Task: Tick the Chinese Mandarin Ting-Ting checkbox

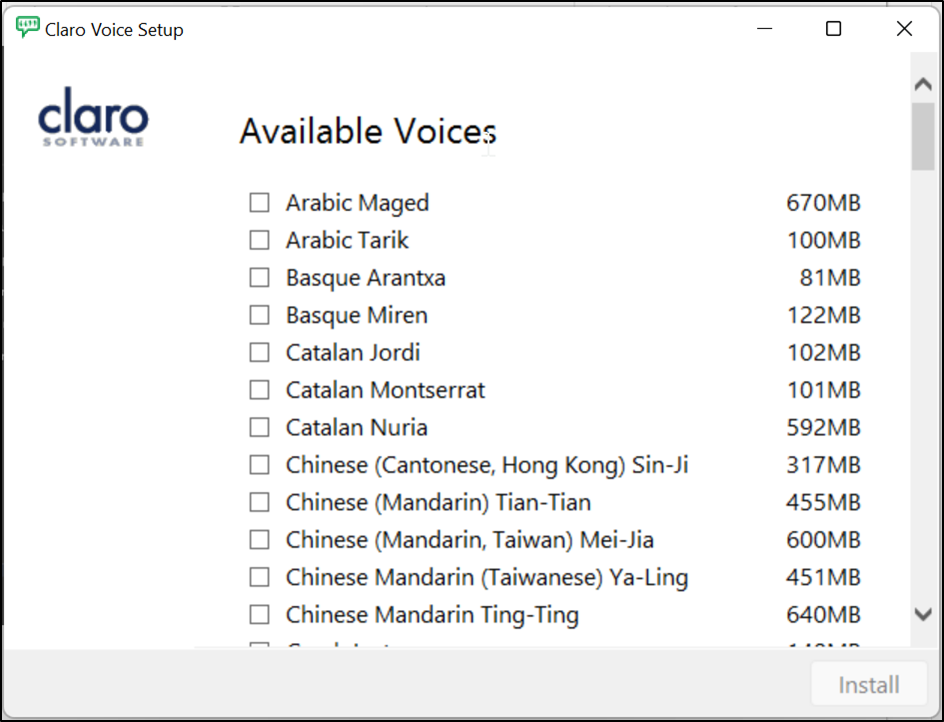Action: pos(260,615)
